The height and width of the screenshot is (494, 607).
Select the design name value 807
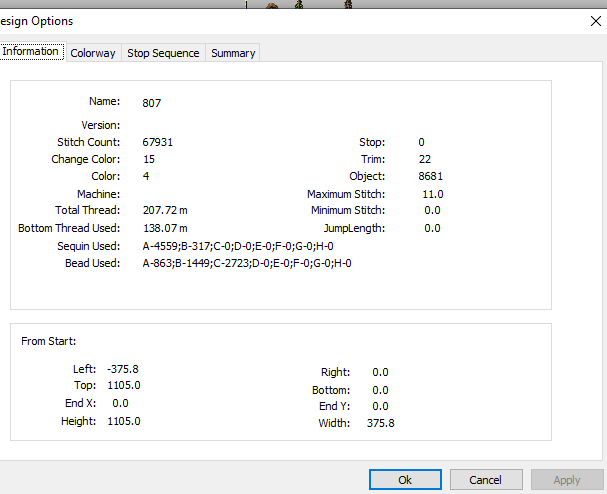pyautogui.click(x=152, y=103)
